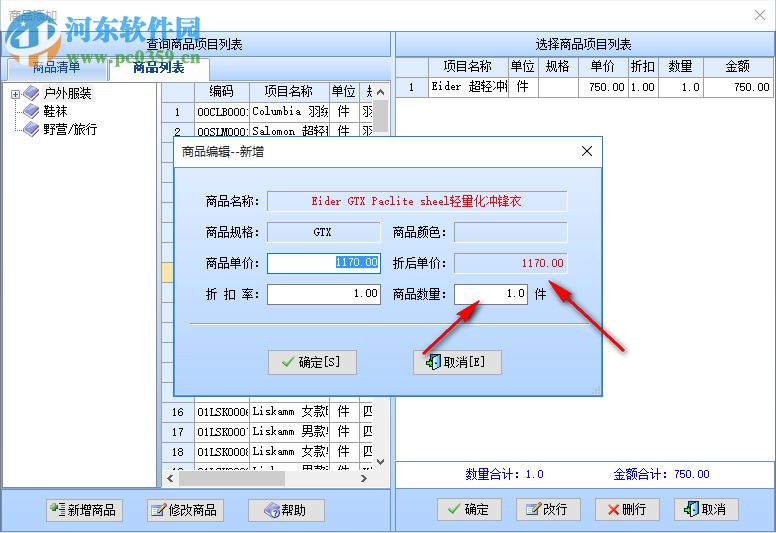Click the list's vertical scrollbar down arrow
The height and width of the screenshot is (533, 776).
click(380, 462)
